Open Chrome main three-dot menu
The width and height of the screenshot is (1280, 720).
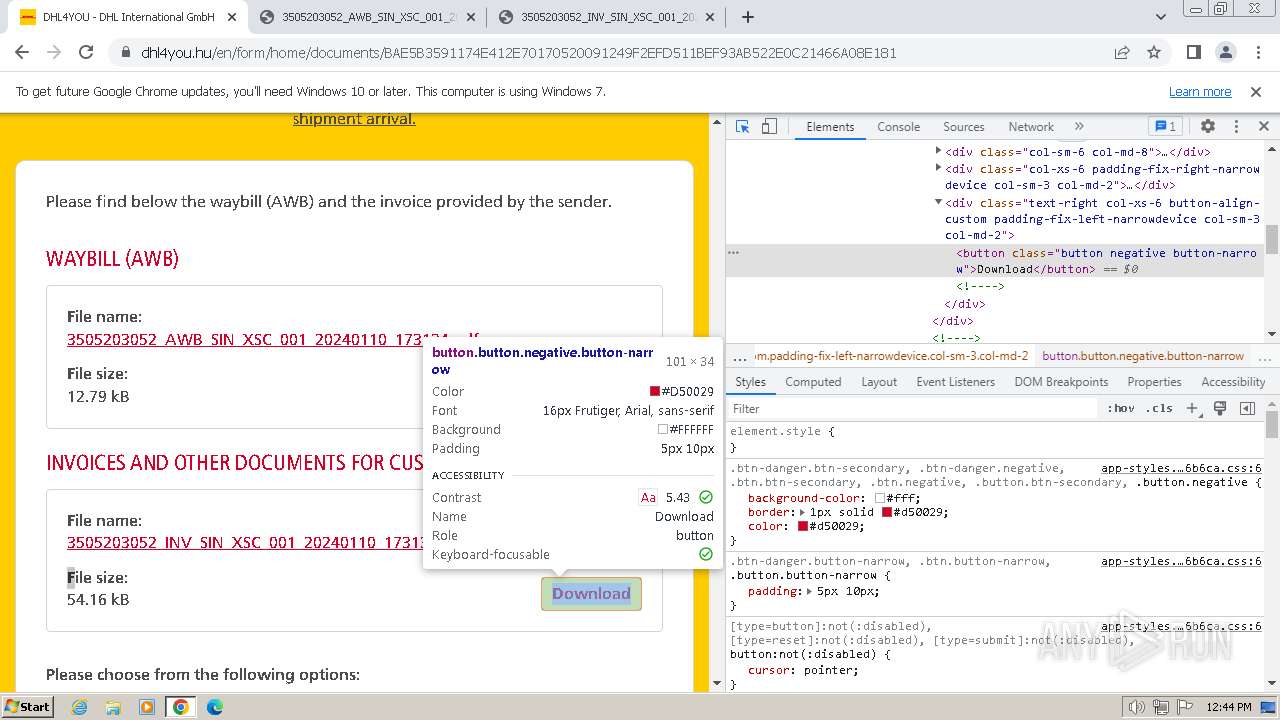(x=1257, y=53)
